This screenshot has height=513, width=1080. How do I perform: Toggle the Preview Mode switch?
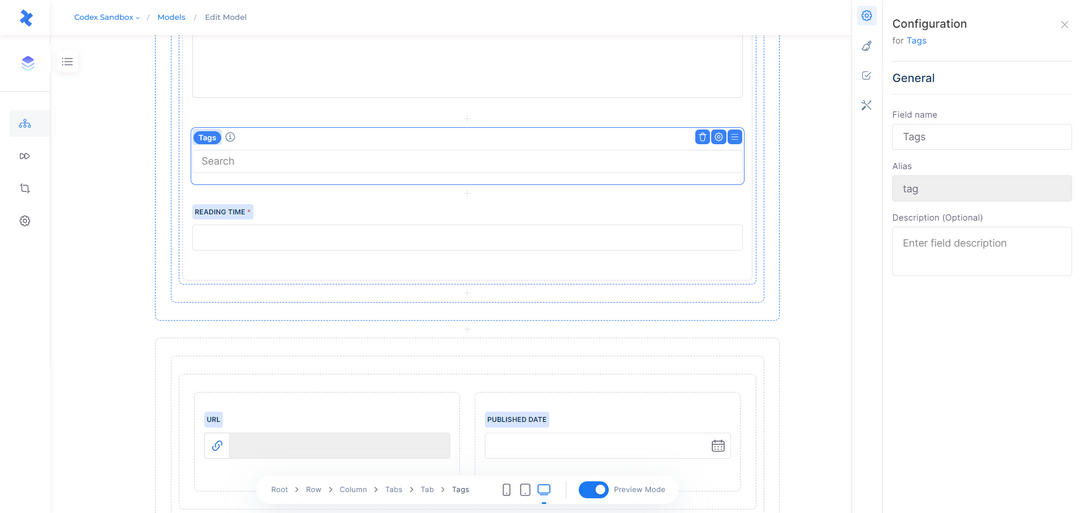tap(594, 490)
